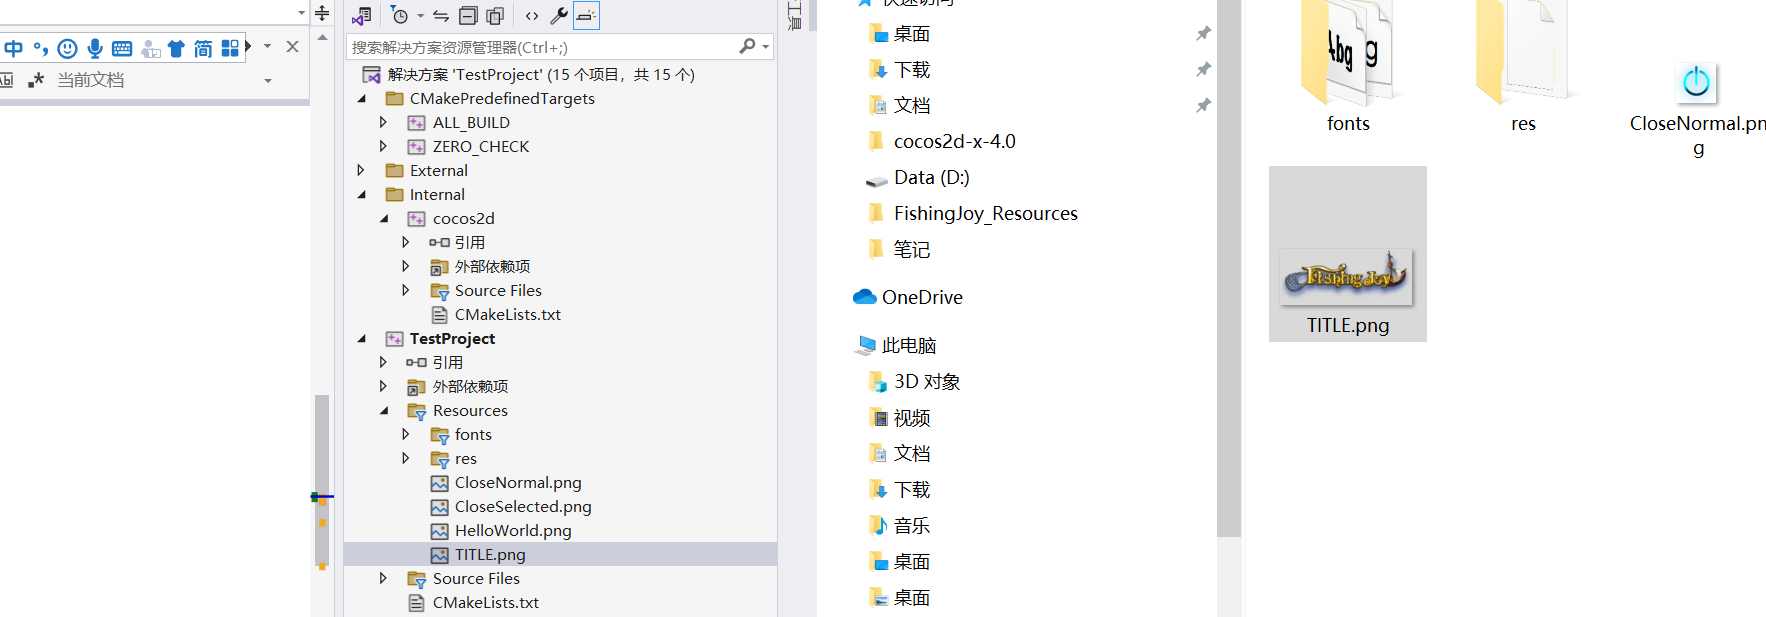Screen dimensions: 1766x617
Task: Select OneDrive in Explorer navigation pane
Action: tap(921, 297)
